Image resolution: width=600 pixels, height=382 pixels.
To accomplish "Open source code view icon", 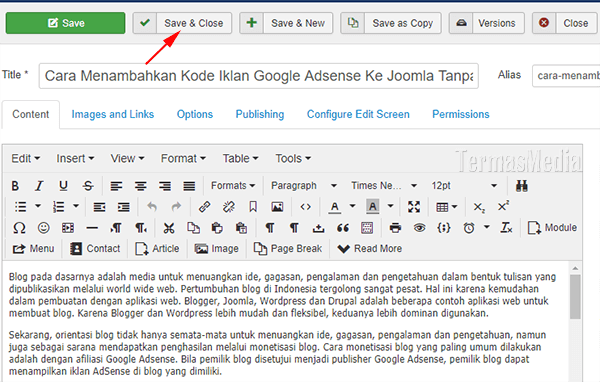I will (x=305, y=207).
